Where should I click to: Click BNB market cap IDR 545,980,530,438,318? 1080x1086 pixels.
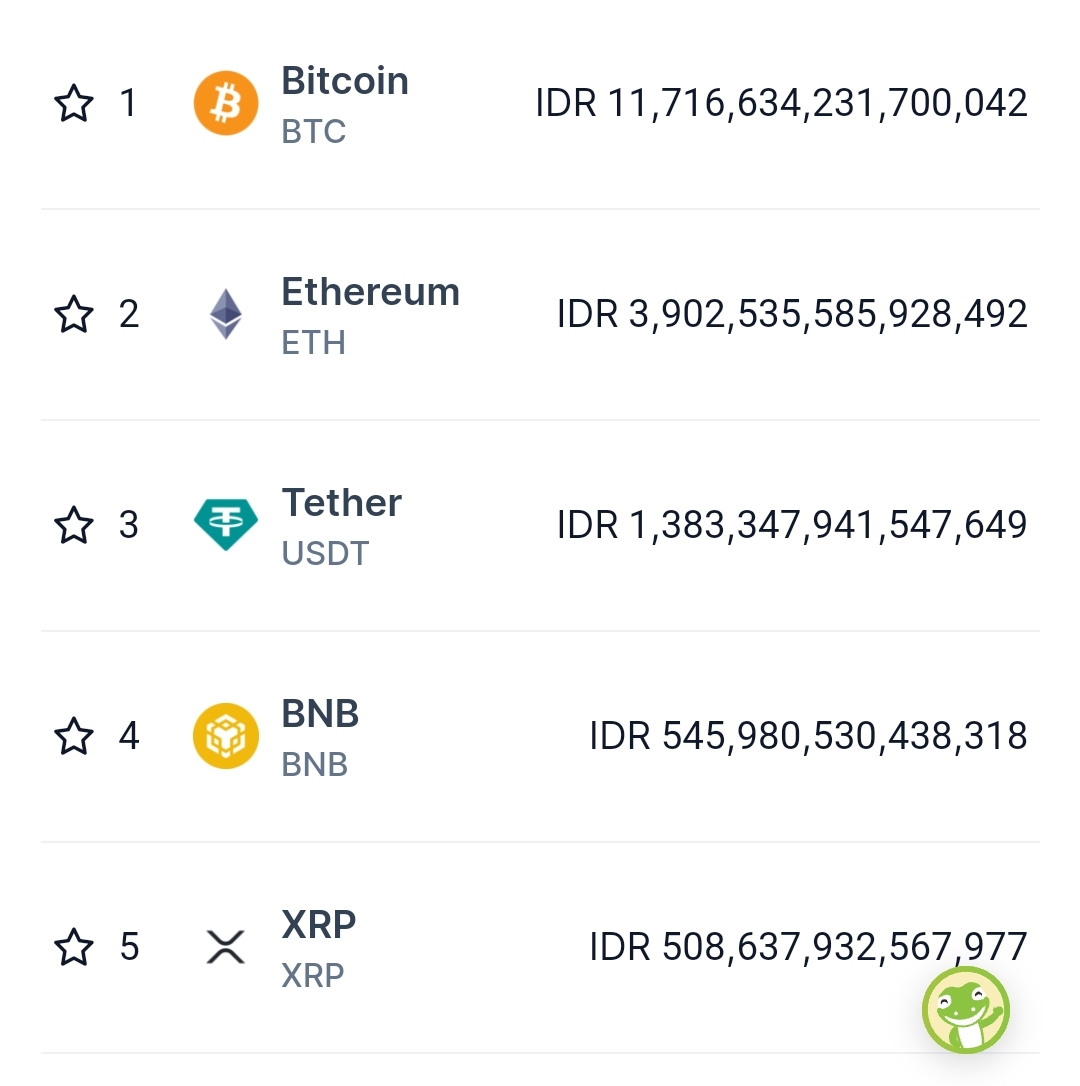pos(808,737)
